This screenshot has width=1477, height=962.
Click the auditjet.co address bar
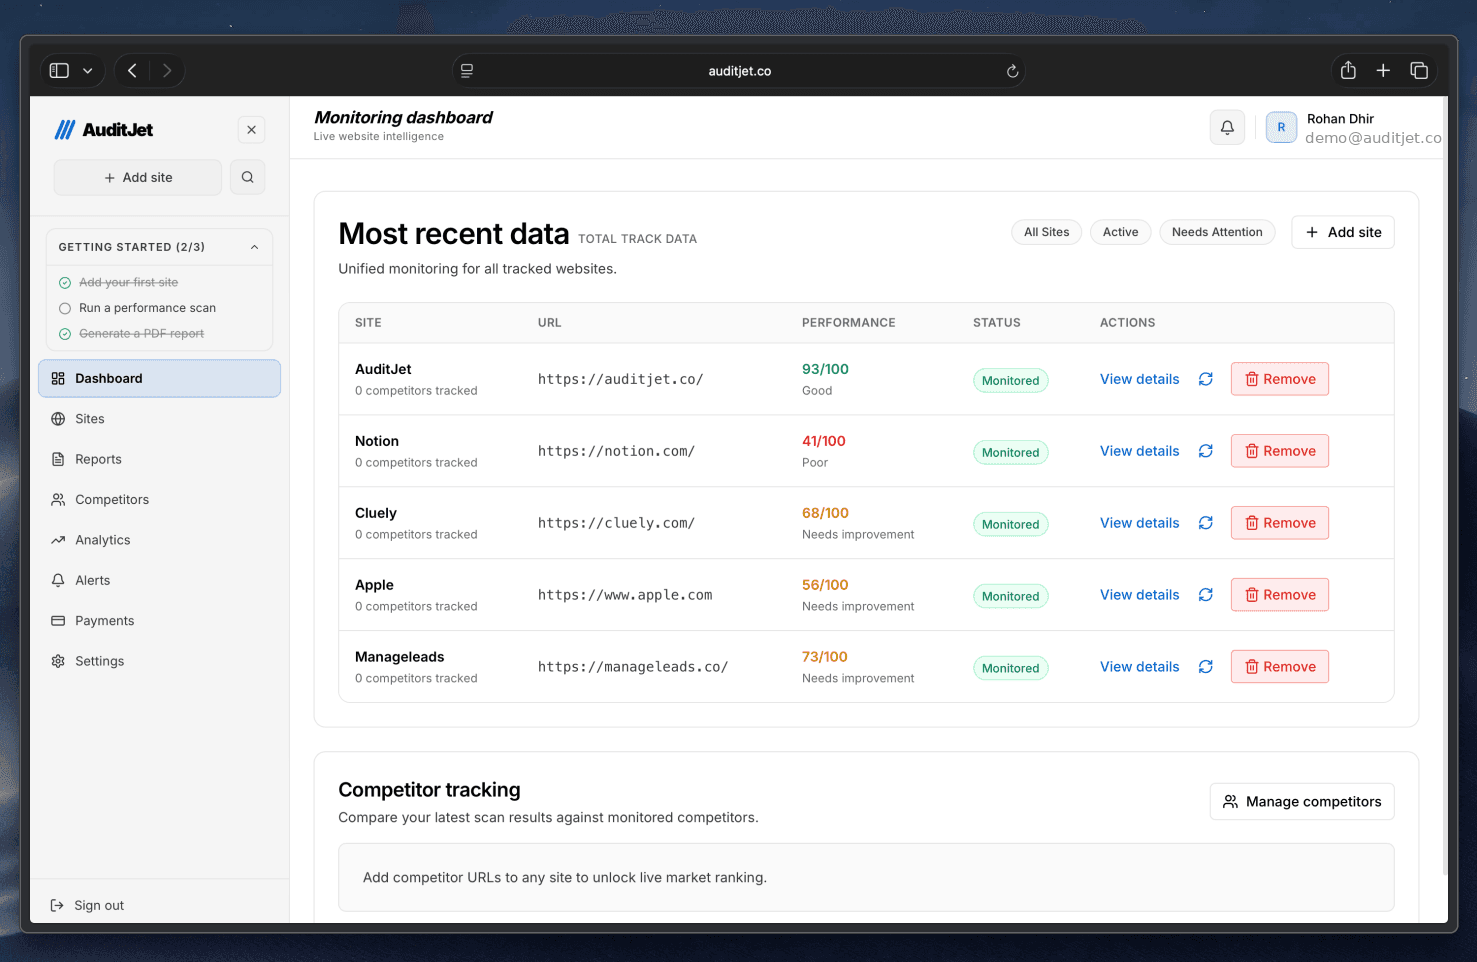pos(739,71)
